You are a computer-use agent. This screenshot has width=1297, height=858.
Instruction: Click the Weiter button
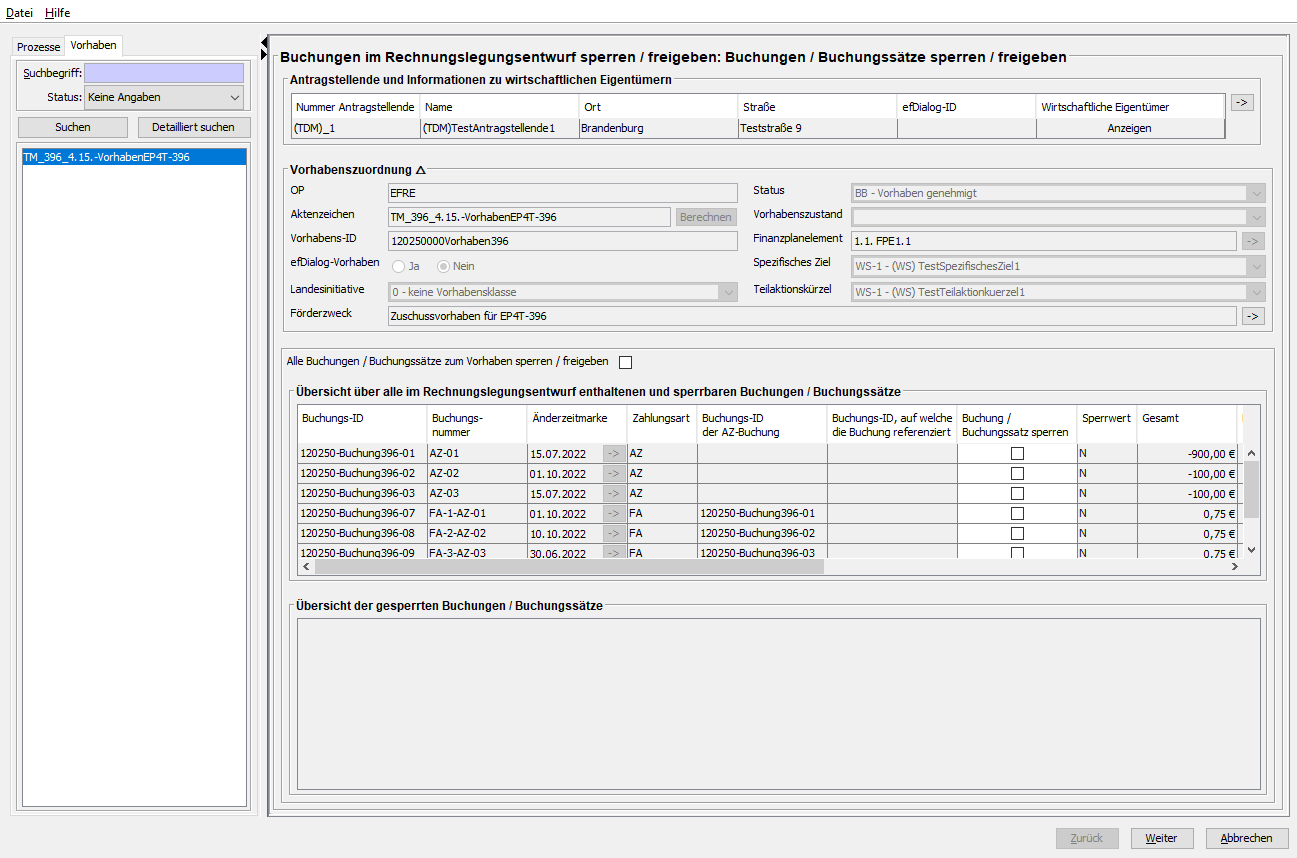coord(1161,838)
